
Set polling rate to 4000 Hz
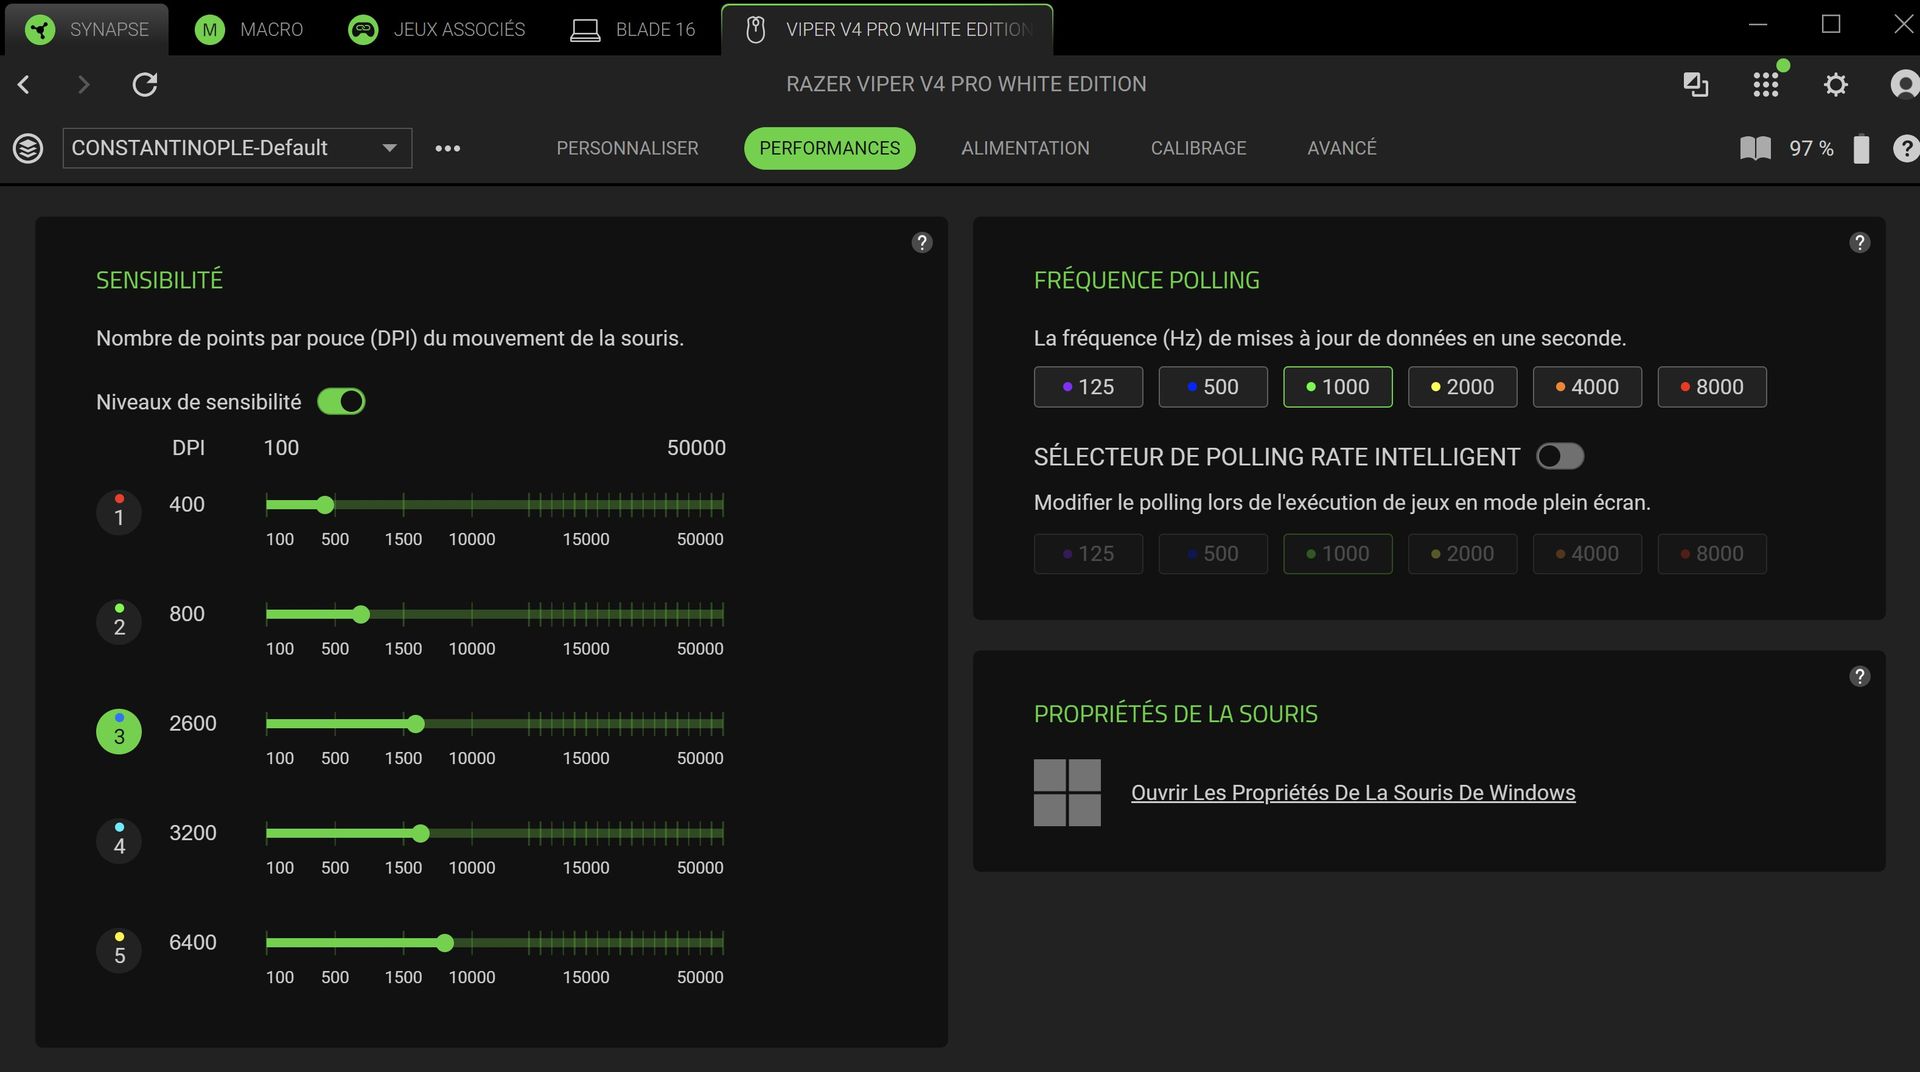(1587, 387)
